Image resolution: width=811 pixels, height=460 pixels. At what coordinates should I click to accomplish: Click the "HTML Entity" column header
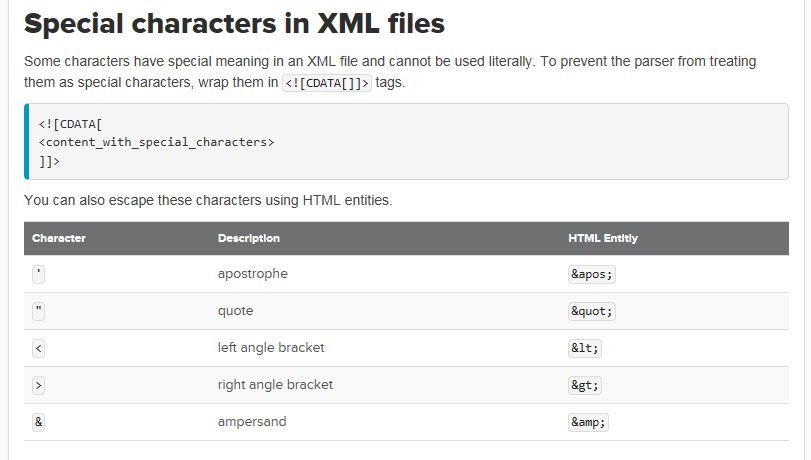point(603,238)
